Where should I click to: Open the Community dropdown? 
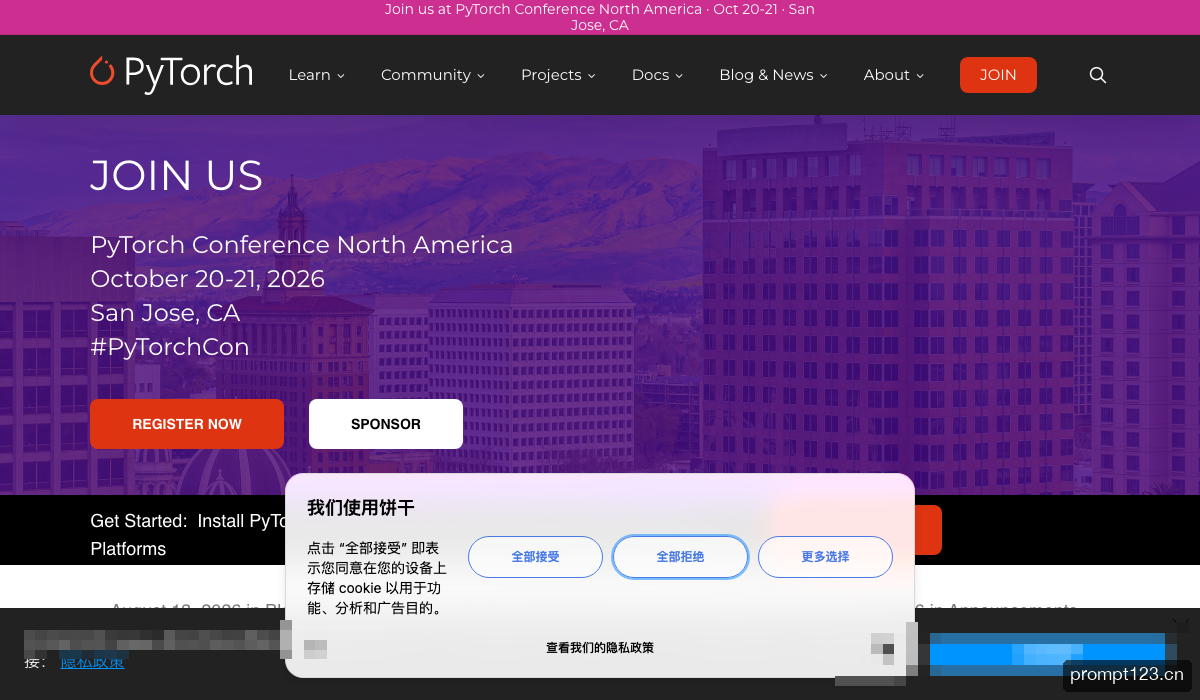(x=433, y=75)
